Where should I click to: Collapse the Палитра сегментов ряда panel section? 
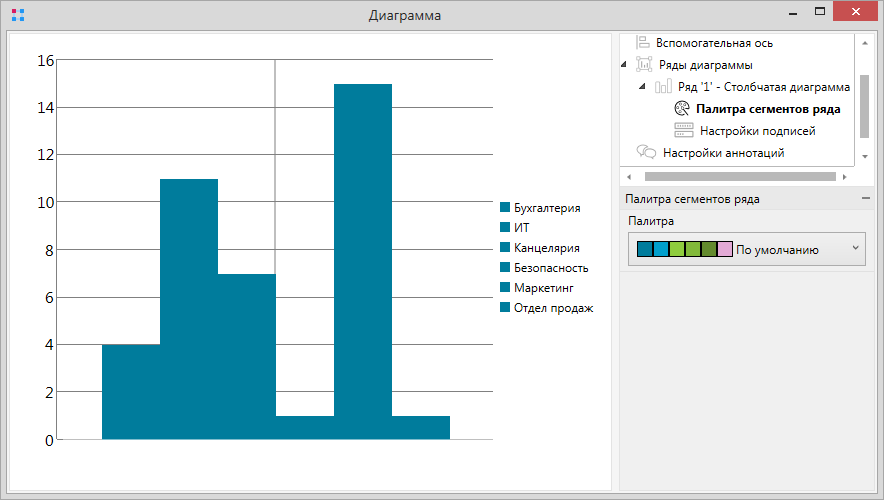coord(864,199)
